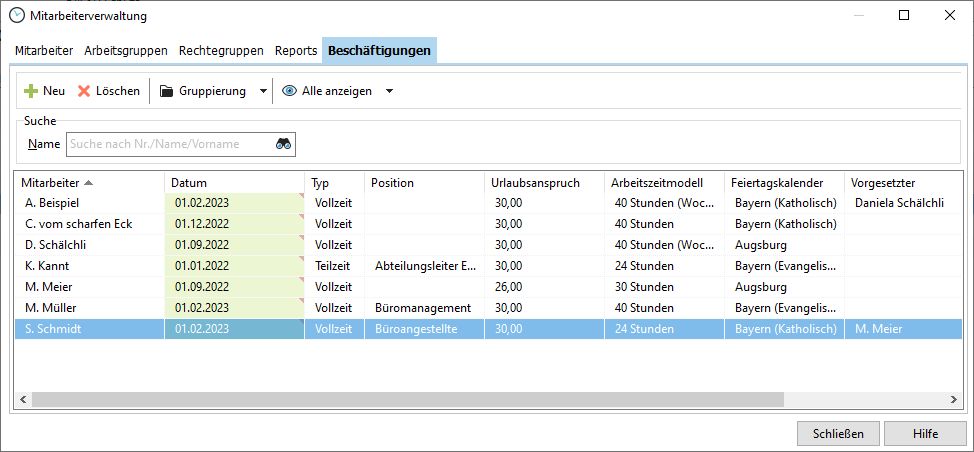Image resolution: width=974 pixels, height=452 pixels.
Task: Go to the Rechtegruppen tab
Action: pyautogui.click(x=221, y=50)
